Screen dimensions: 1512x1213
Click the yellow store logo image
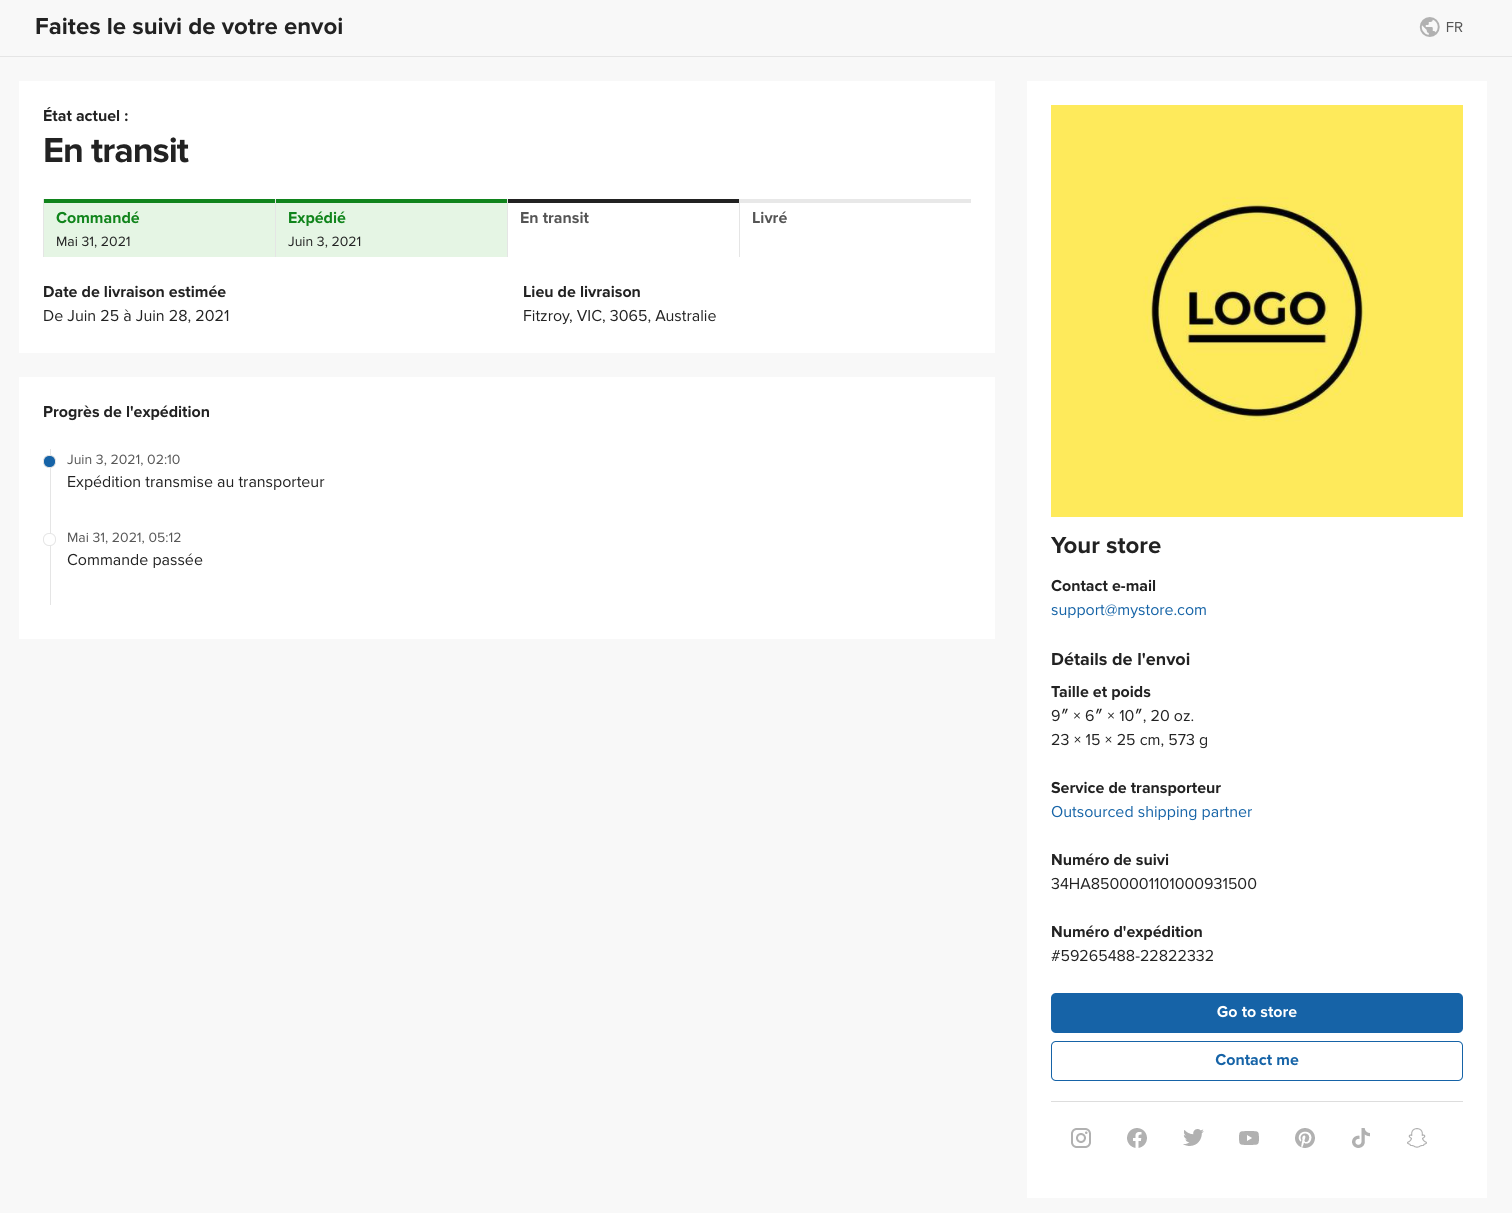point(1257,311)
